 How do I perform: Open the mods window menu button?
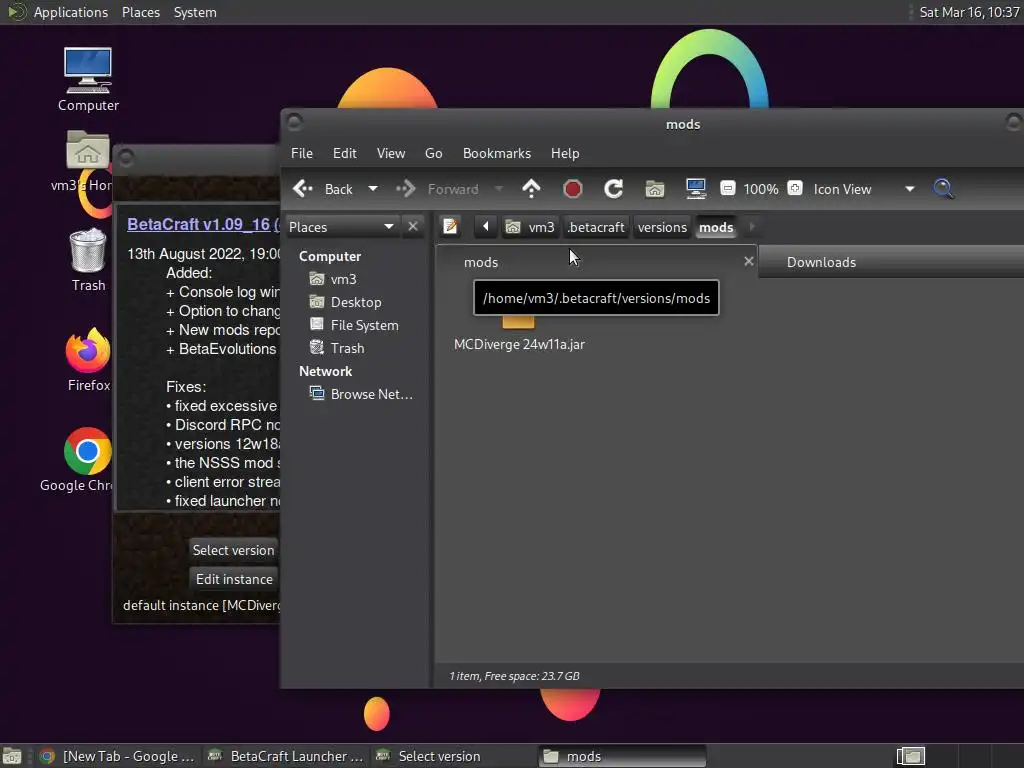[295, 122]
